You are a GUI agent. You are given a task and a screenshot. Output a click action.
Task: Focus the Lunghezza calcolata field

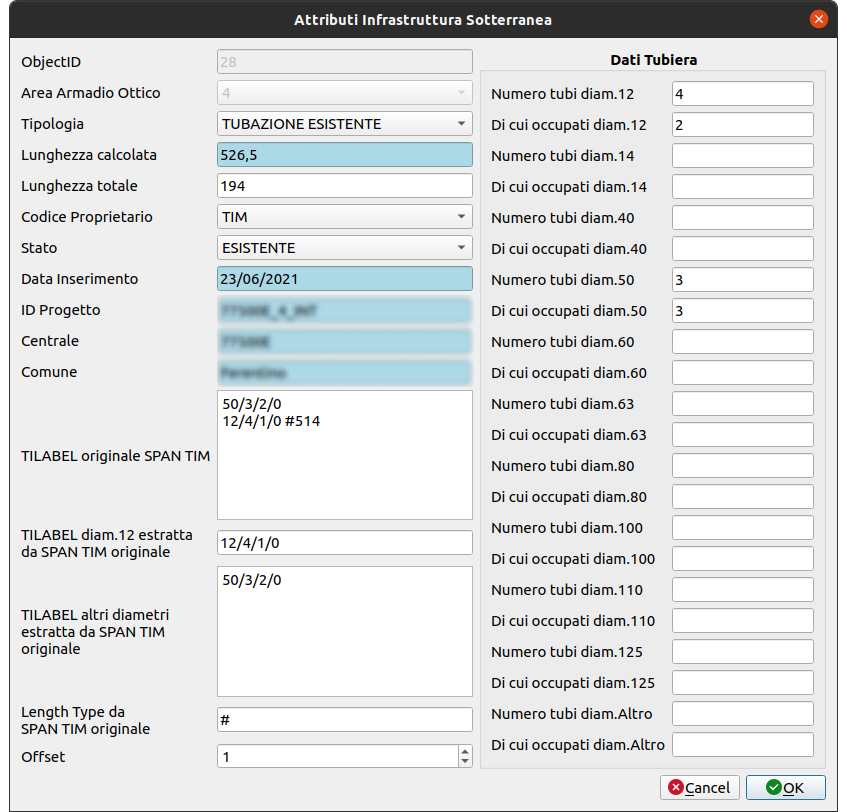[344, 155]
